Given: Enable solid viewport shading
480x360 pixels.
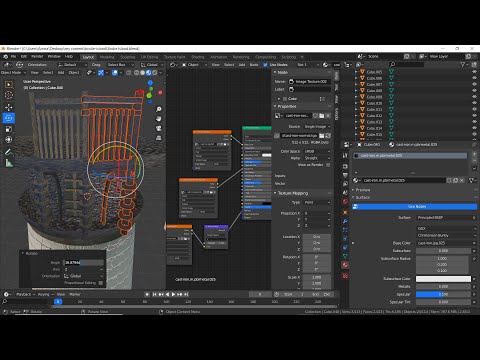Looking at the screenshot, I should coord(143,72).
